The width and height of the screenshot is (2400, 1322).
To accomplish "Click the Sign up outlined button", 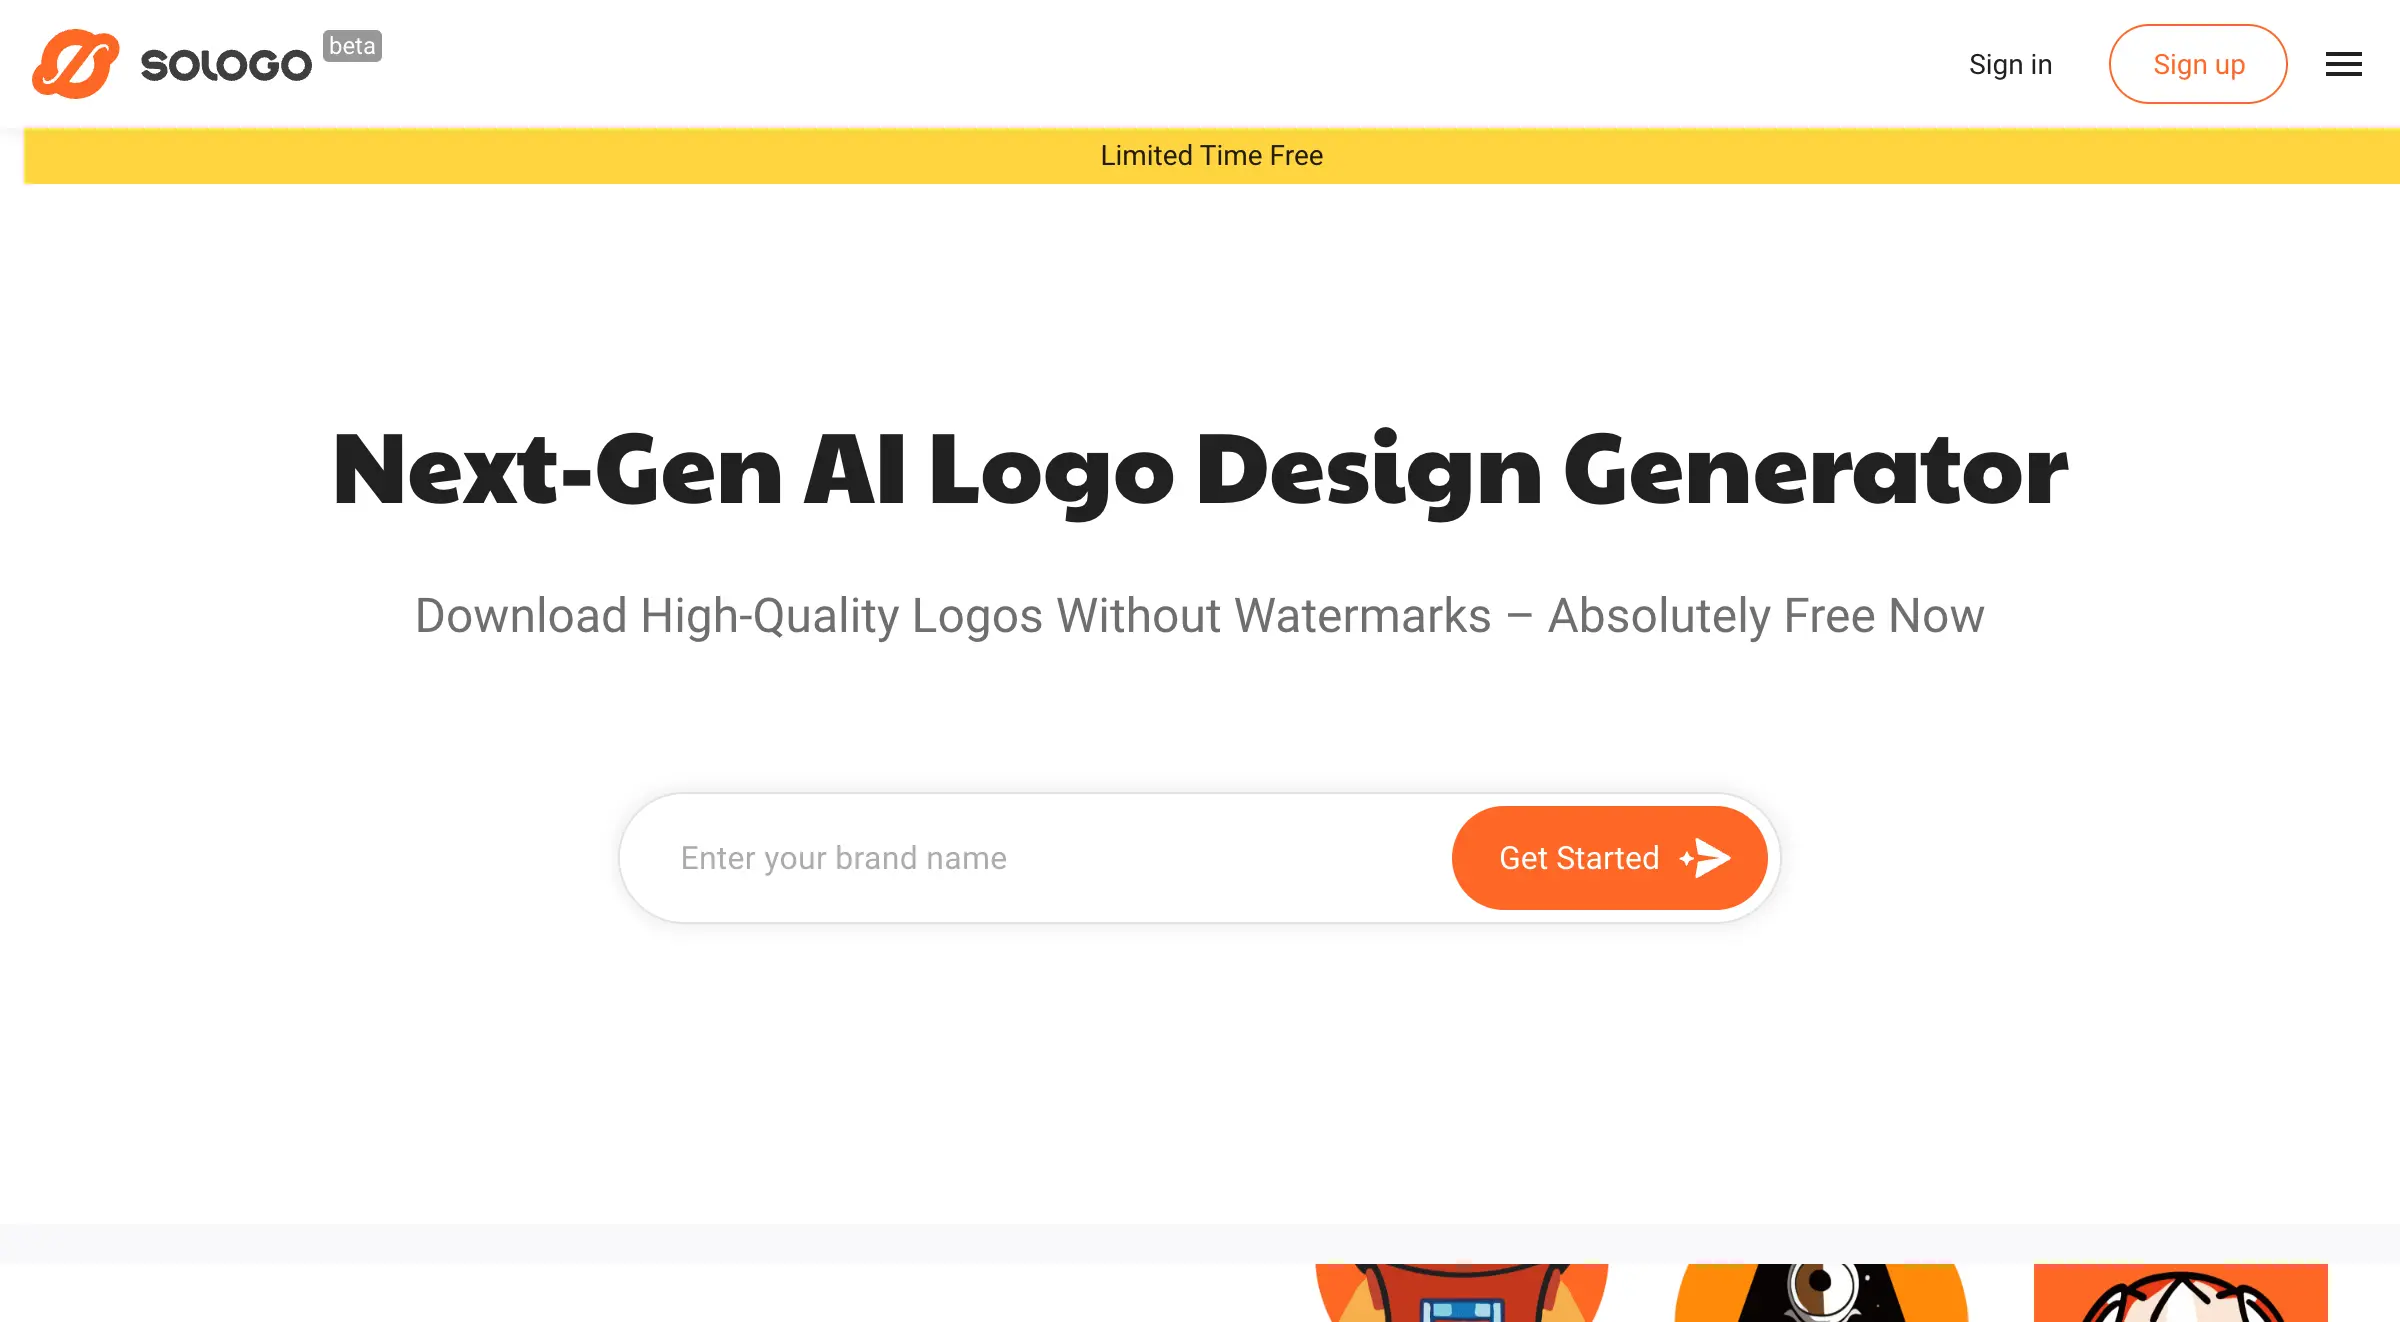I will [2198, 64].
